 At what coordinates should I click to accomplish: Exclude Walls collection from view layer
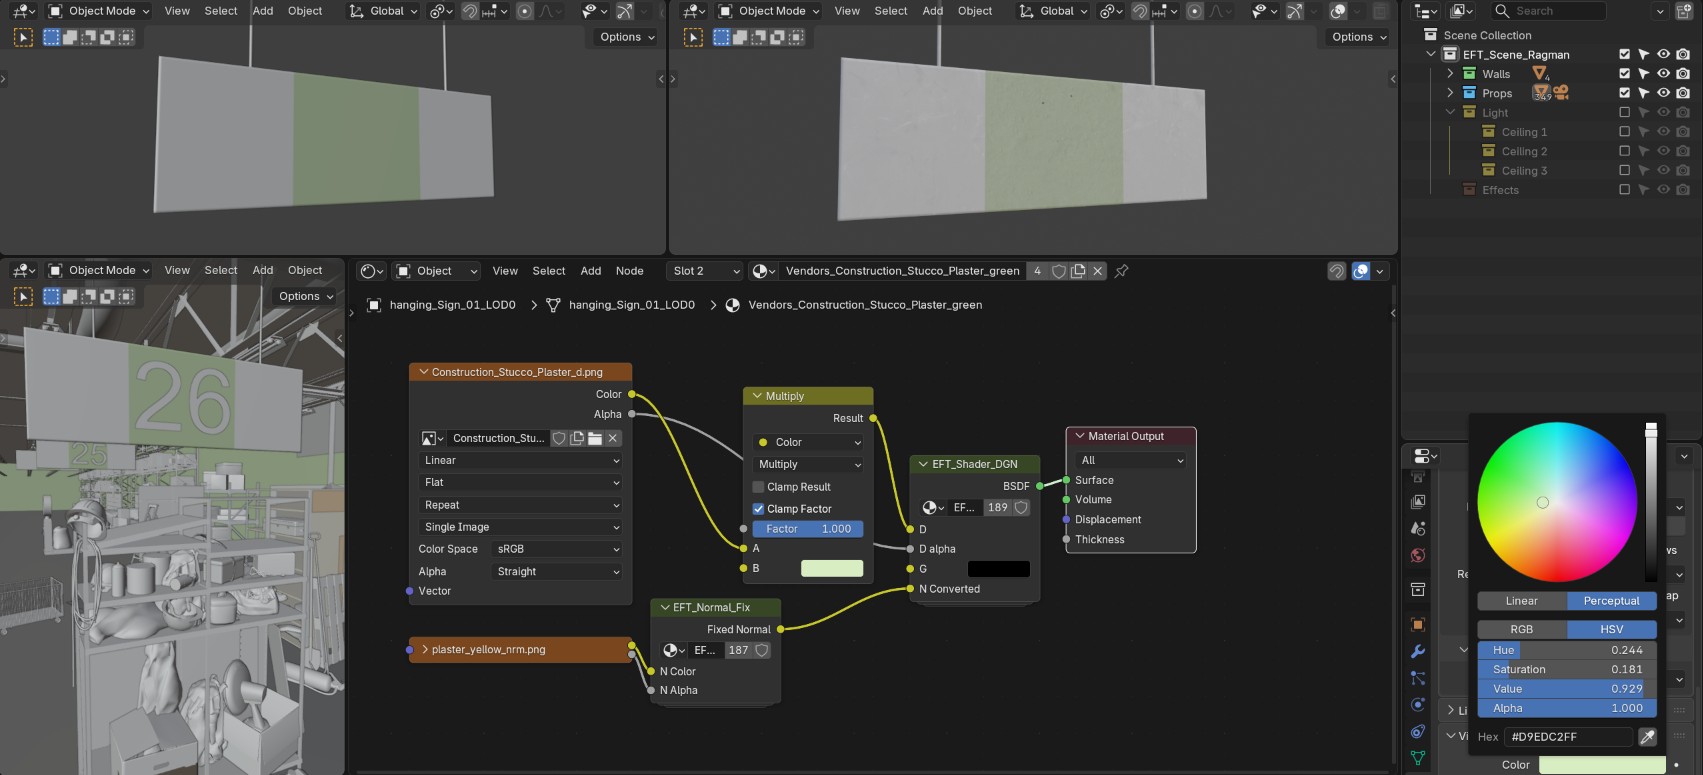pyautogui.click(x=1624, y=73)
